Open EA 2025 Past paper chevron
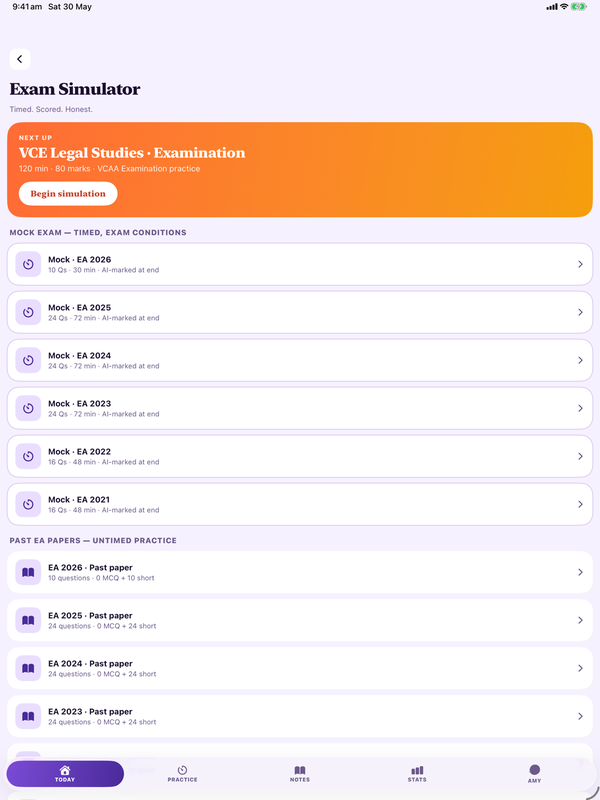The width and height of the screenshot is (600, 800). pos(580,620)
